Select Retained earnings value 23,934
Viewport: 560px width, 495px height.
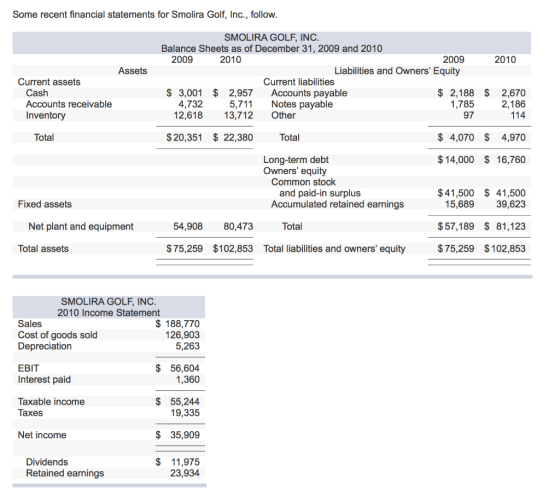(185, 473)
